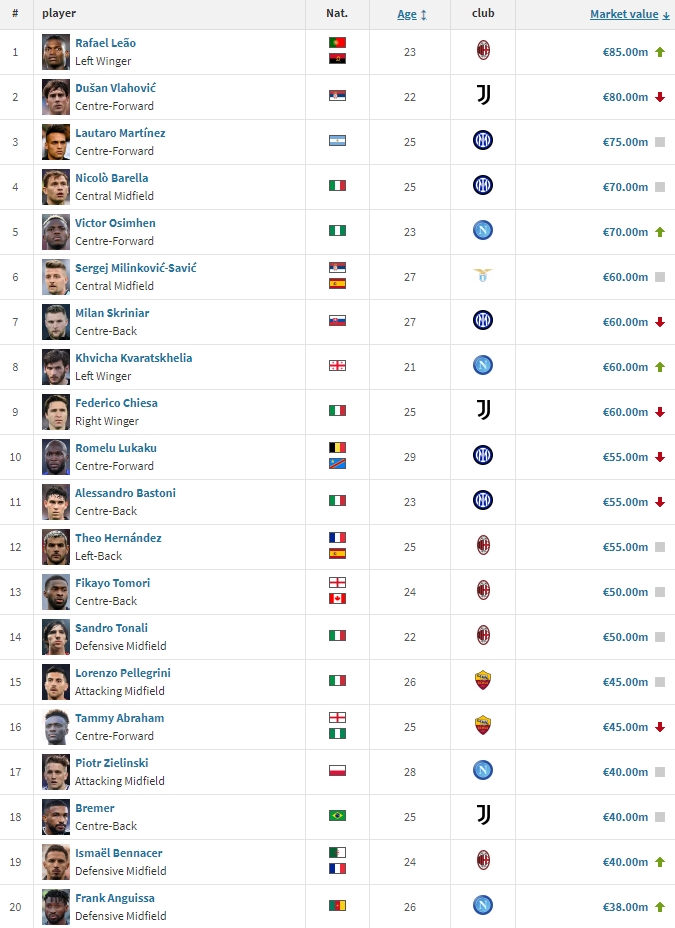Click AC Milan crest in Rafael Leão row
Viewport: 675px width, 928px height.
coord(483,51)
